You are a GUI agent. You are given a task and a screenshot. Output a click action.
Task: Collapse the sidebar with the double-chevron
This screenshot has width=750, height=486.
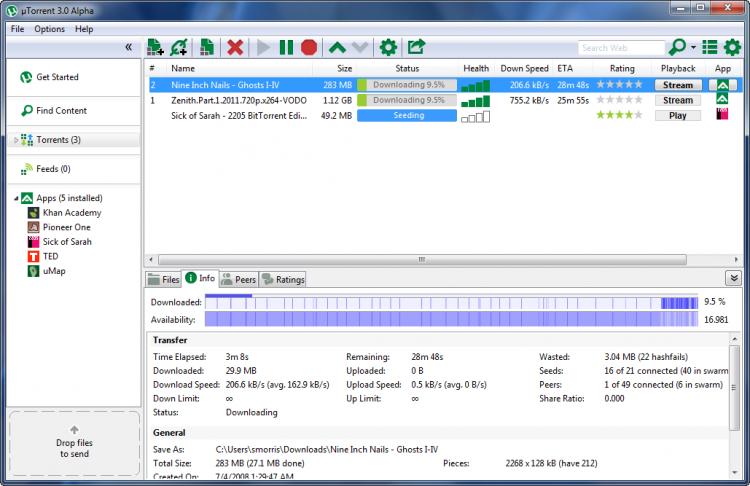click(x=129, y=47)
